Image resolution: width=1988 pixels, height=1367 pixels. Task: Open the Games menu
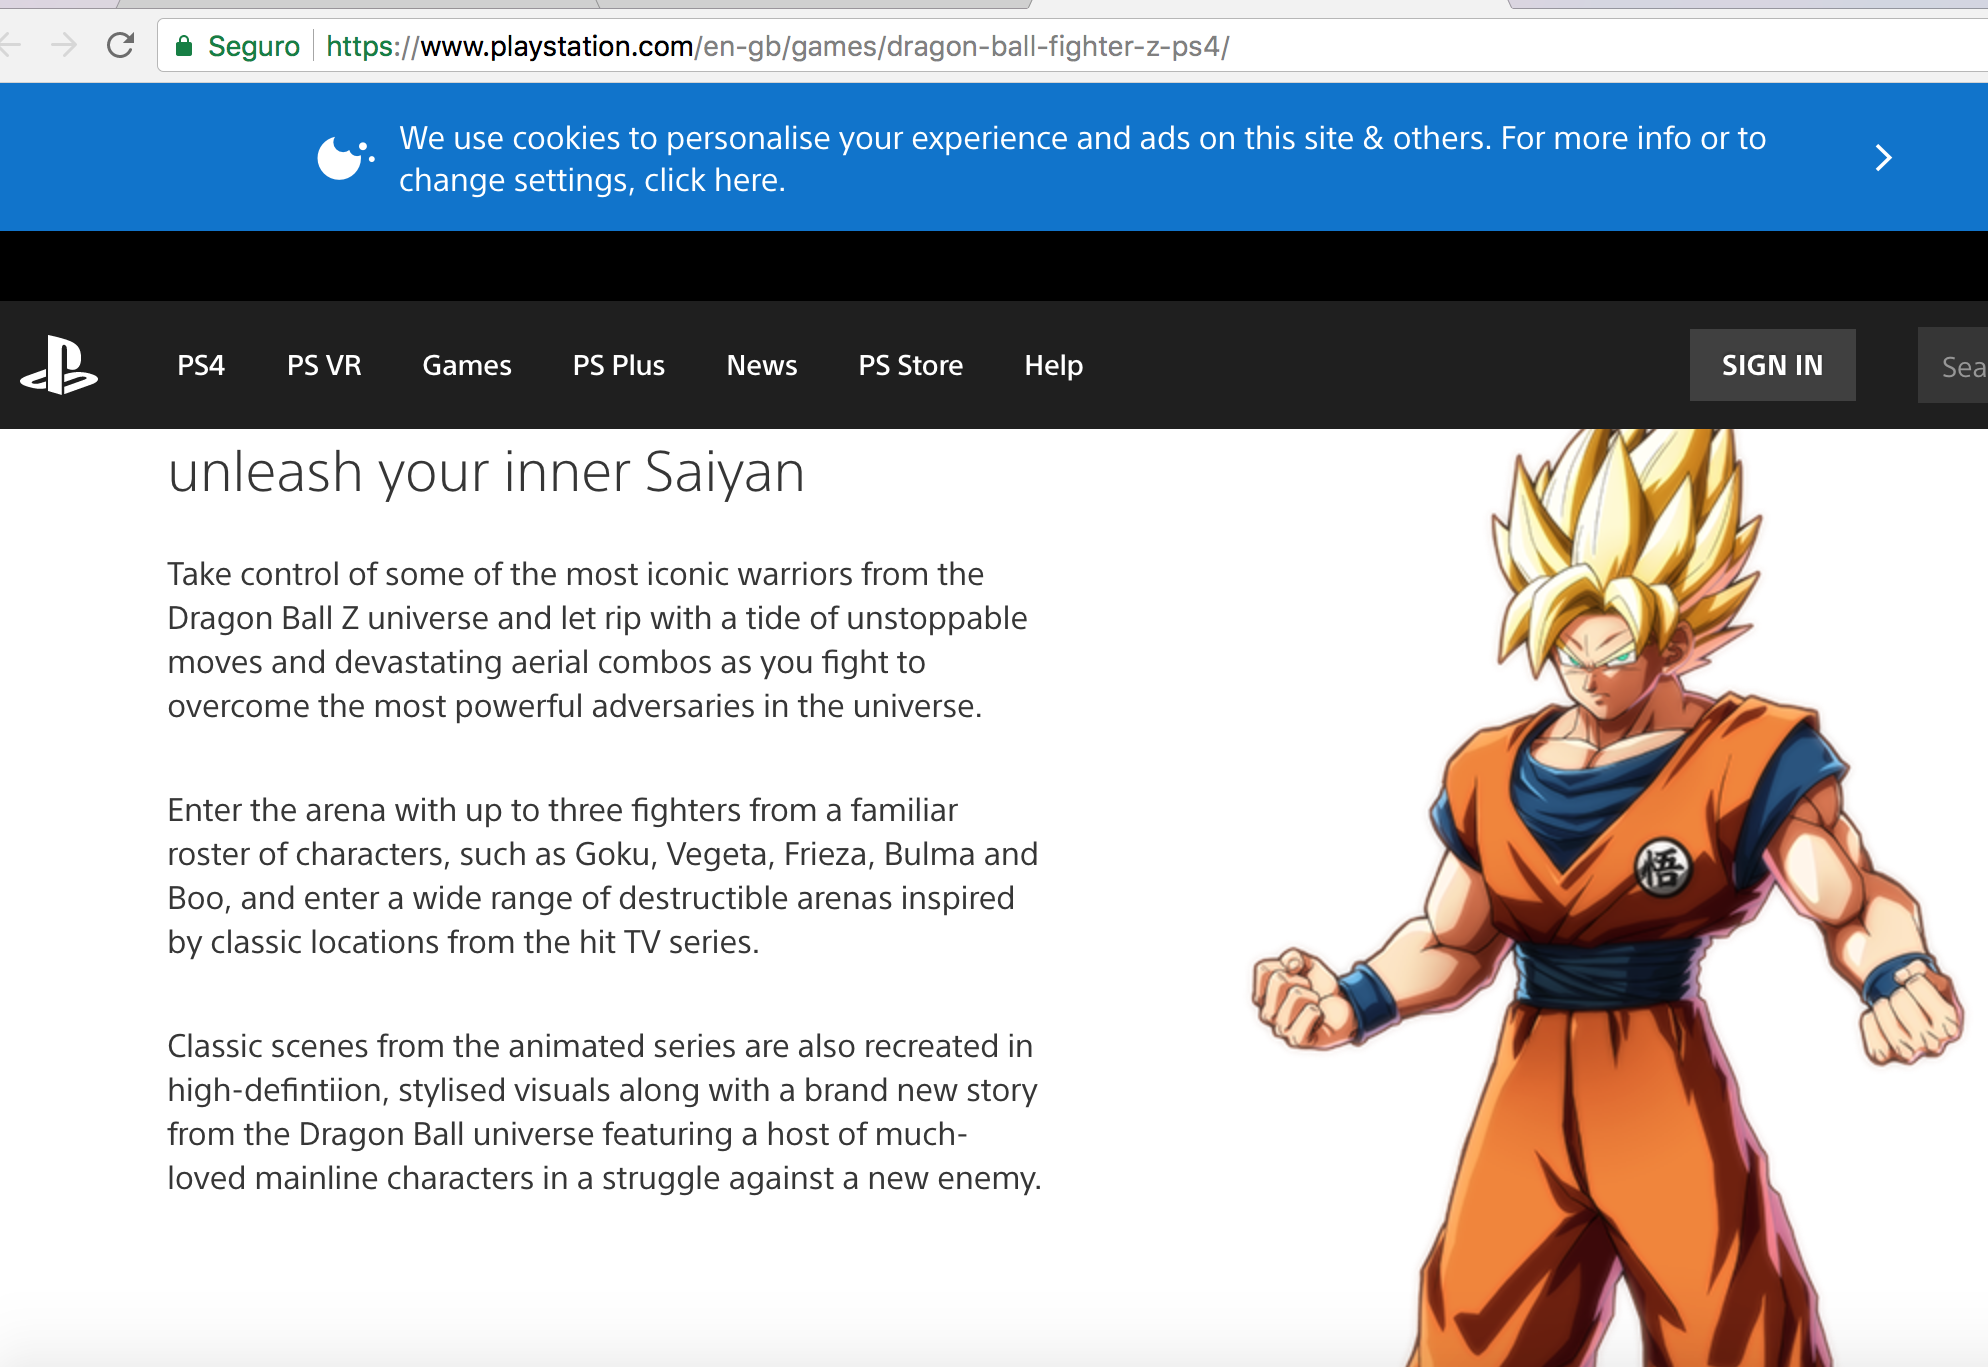coord(467,366)
